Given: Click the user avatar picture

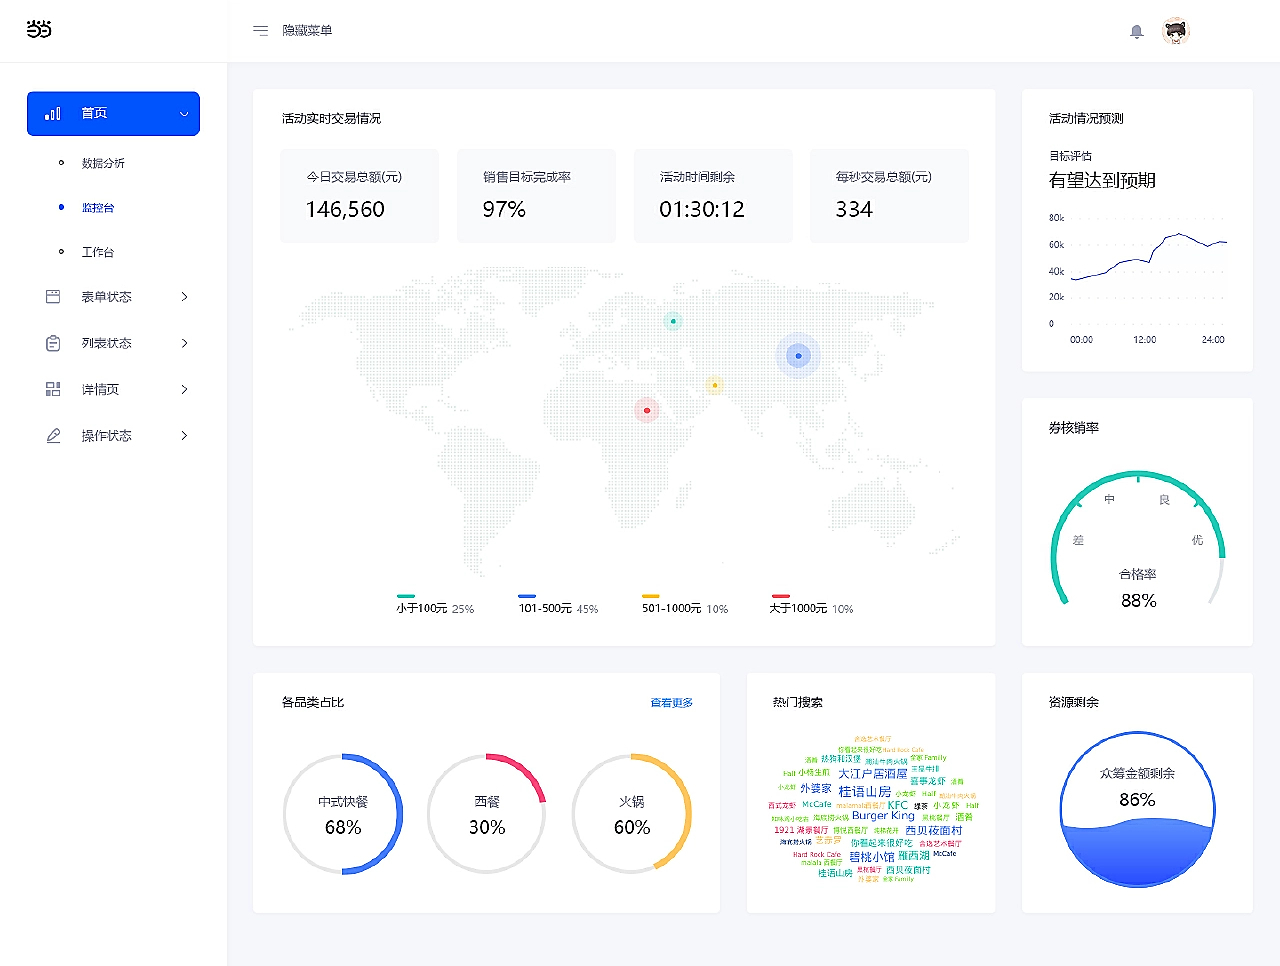Looking at the screenshot, I should 1176,32.
